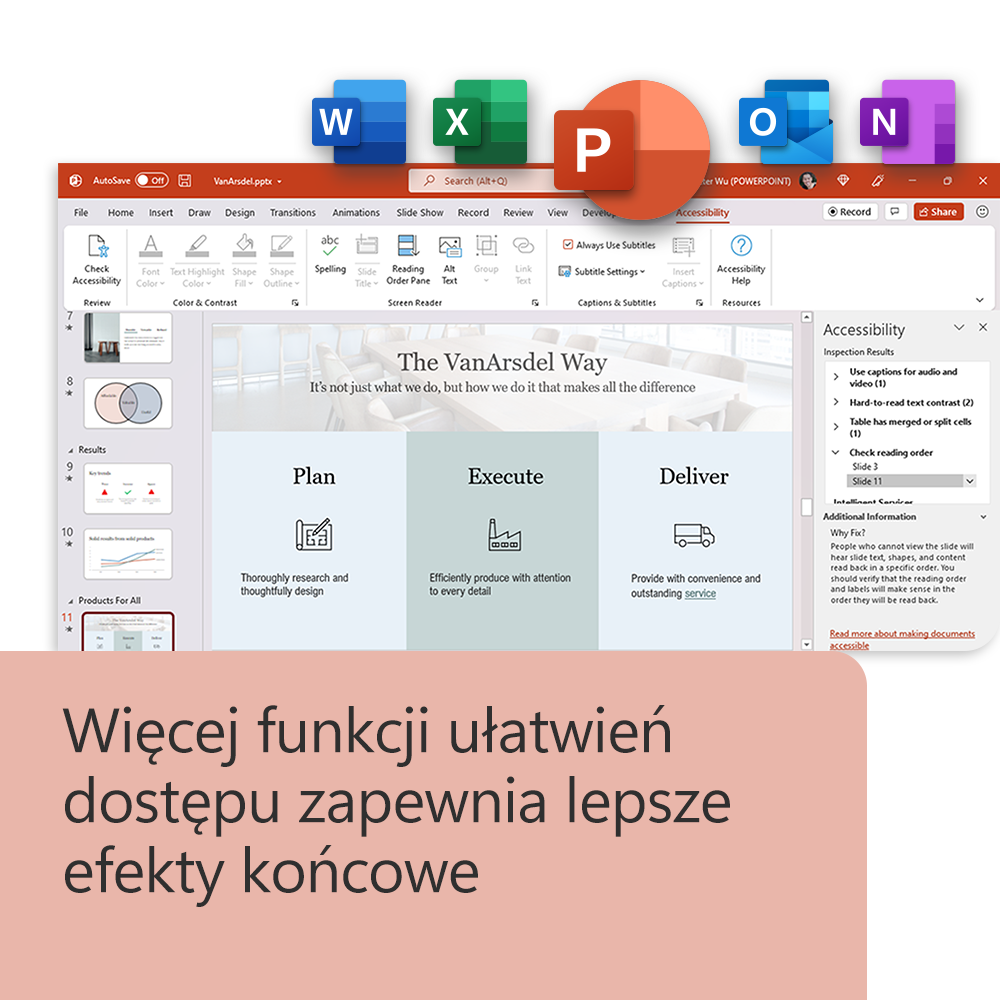Collapse Check reading order section
1000x1000 pixels.
click(x=835, y=452)
